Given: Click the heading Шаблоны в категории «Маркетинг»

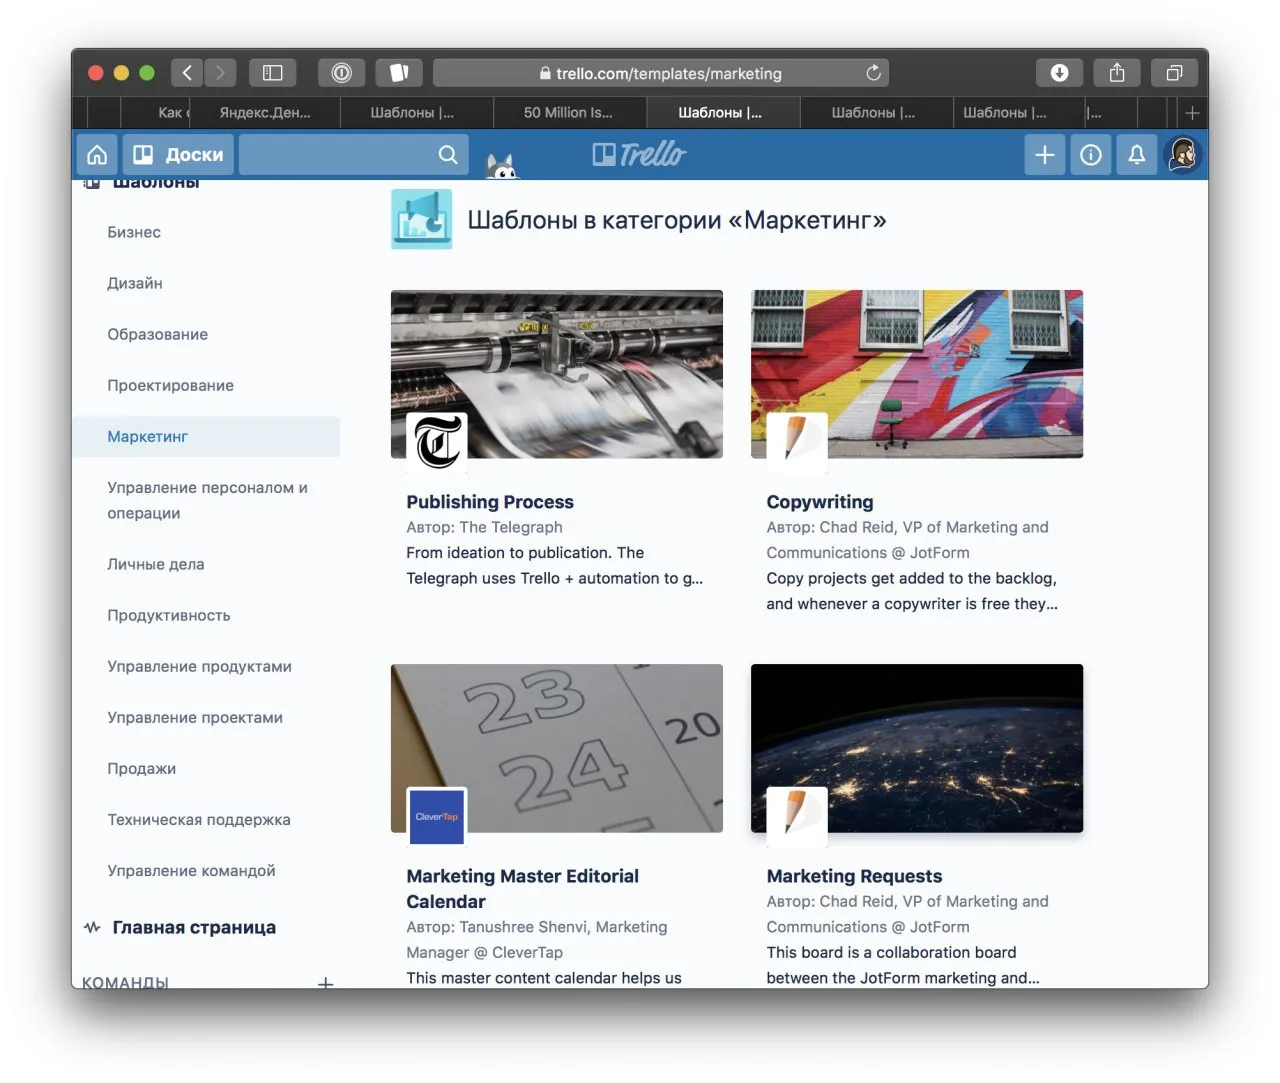Looking at the screenshot, I should [677, 220].
